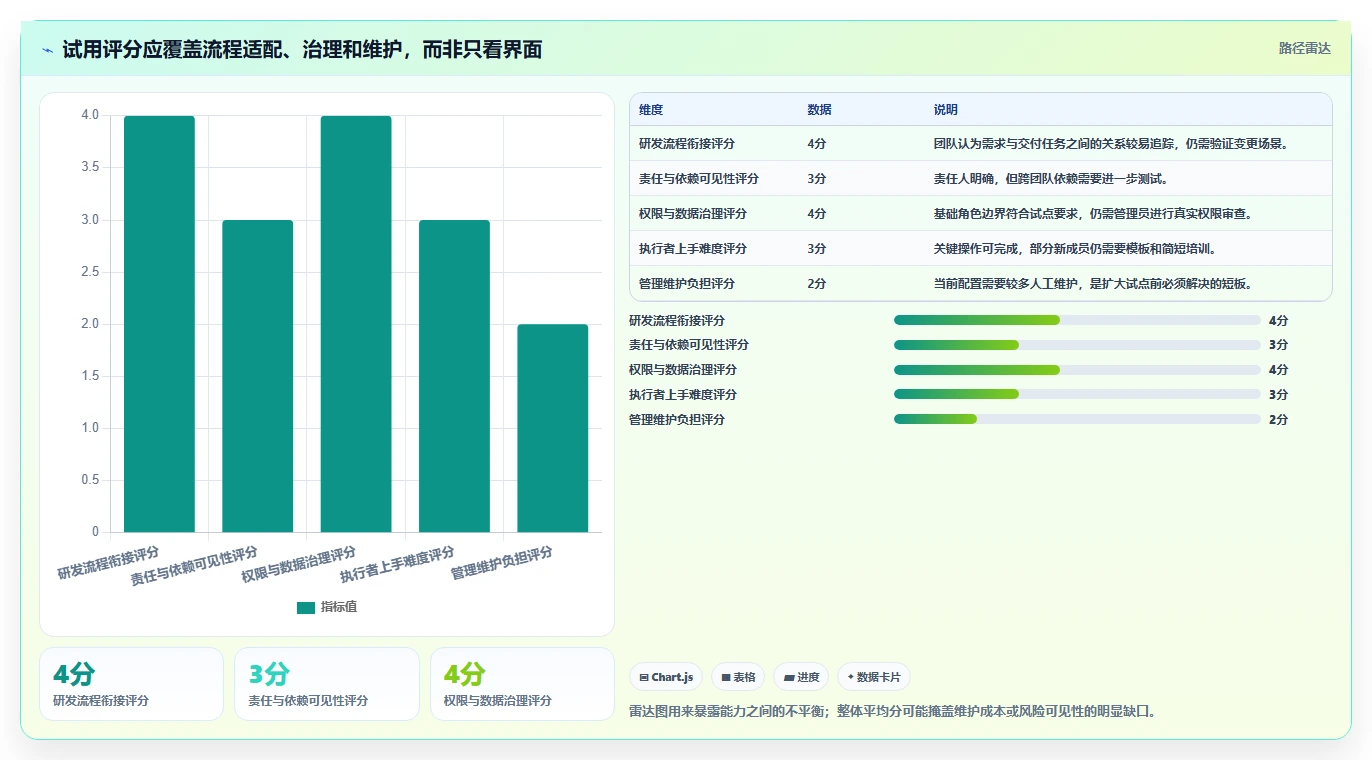Click 研发流程衔接评分 table row cell

687,144
